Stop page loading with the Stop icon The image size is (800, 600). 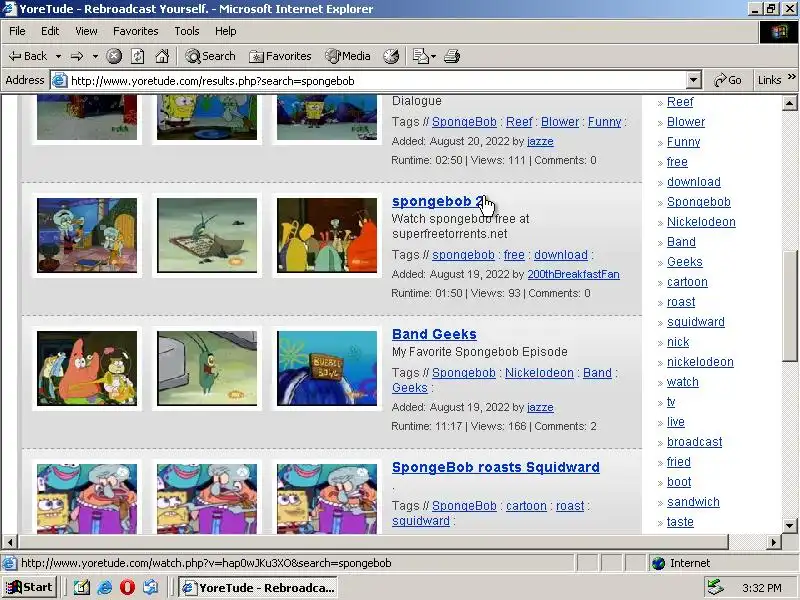pos(114,56)
